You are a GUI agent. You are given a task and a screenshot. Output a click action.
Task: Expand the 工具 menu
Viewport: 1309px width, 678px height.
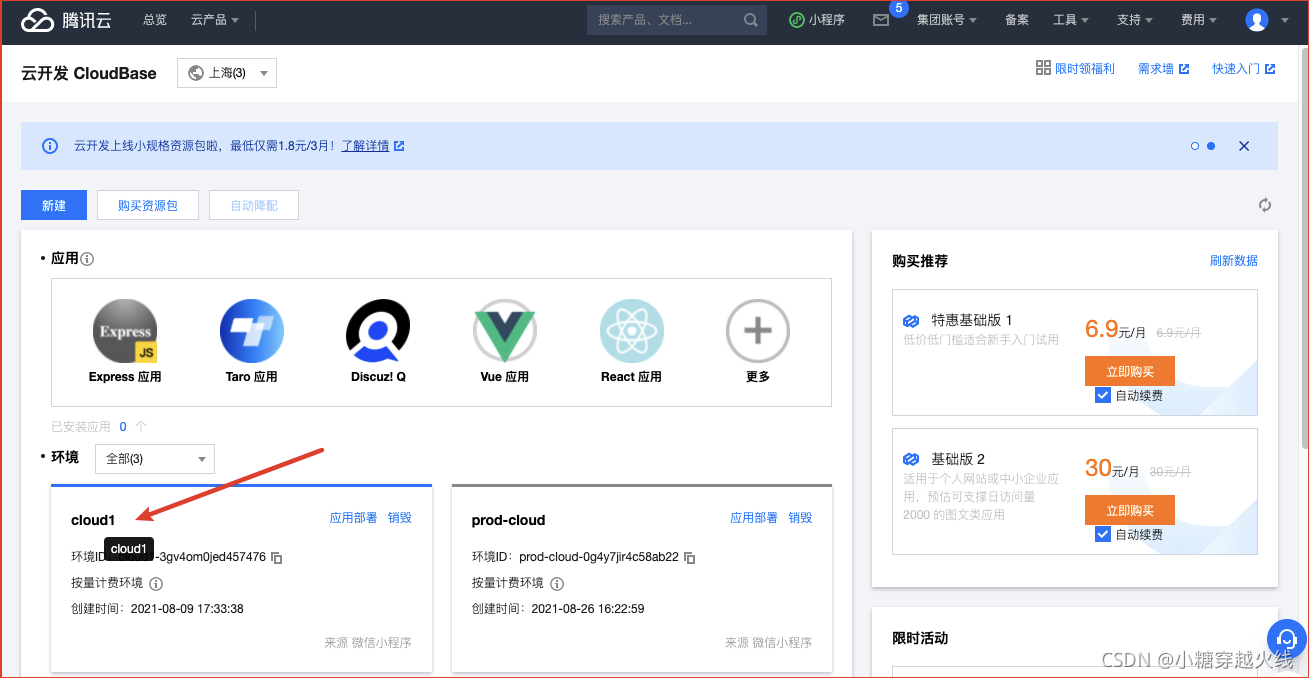[1070, 20]
